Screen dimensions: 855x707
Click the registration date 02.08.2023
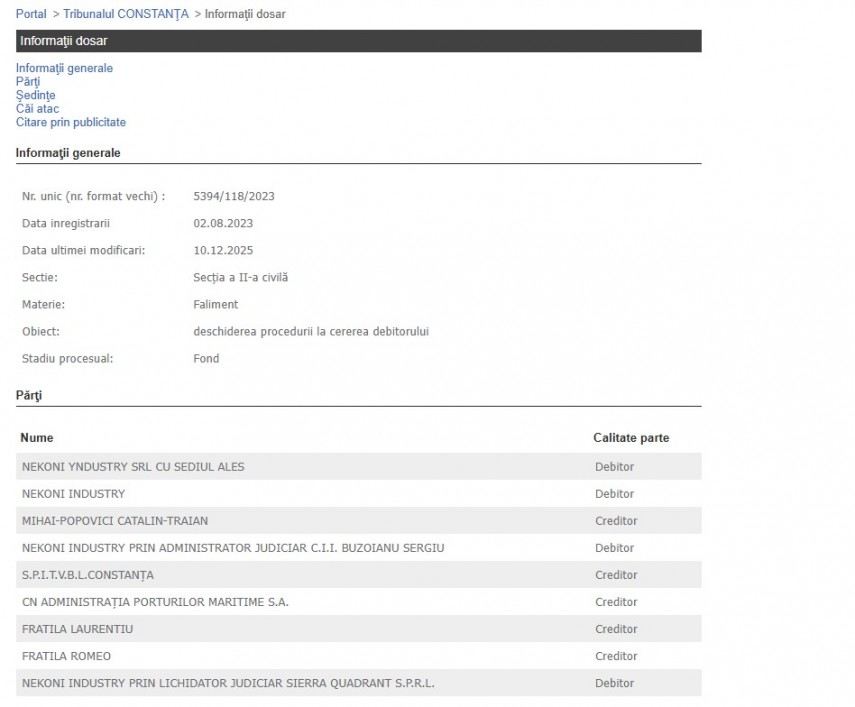click(x=222, y=223)
